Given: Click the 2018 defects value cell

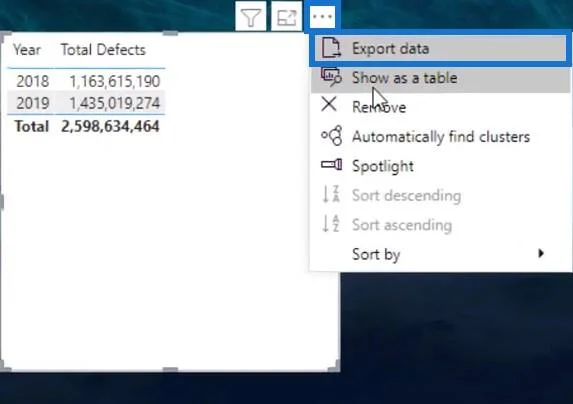Looking at the screenshot, I should pos(115,81).
